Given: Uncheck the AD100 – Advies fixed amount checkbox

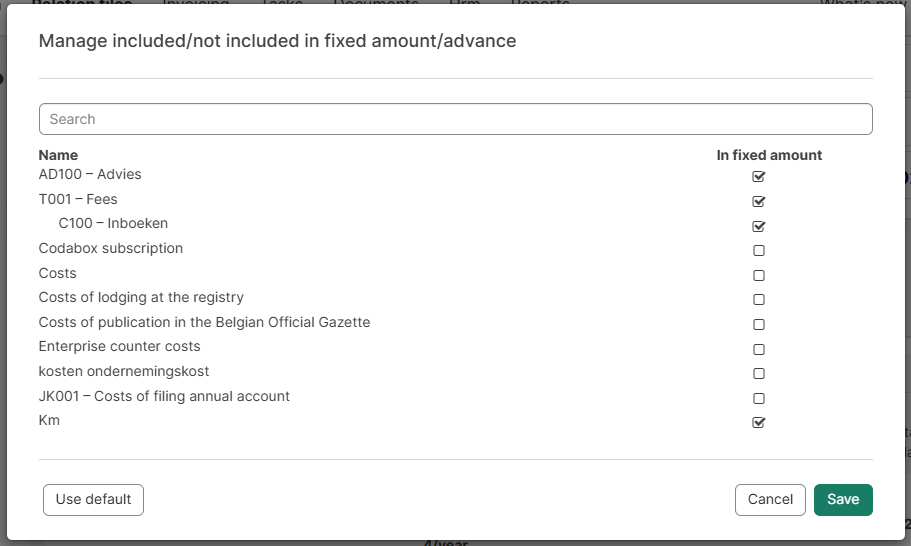Looking at the screenshot, I should 759,177.
